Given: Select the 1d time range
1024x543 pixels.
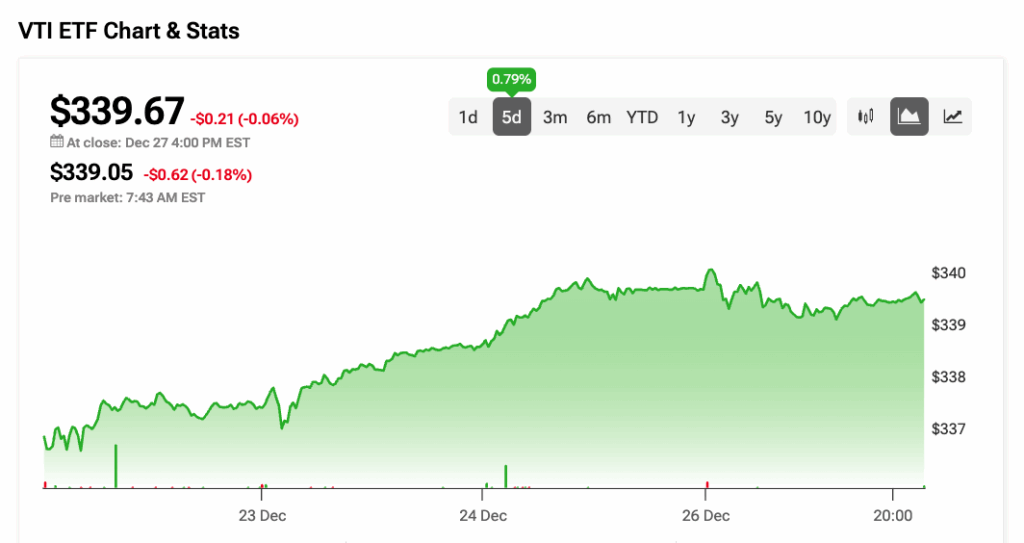Looking at the screenshot, I should pos(468,117).
